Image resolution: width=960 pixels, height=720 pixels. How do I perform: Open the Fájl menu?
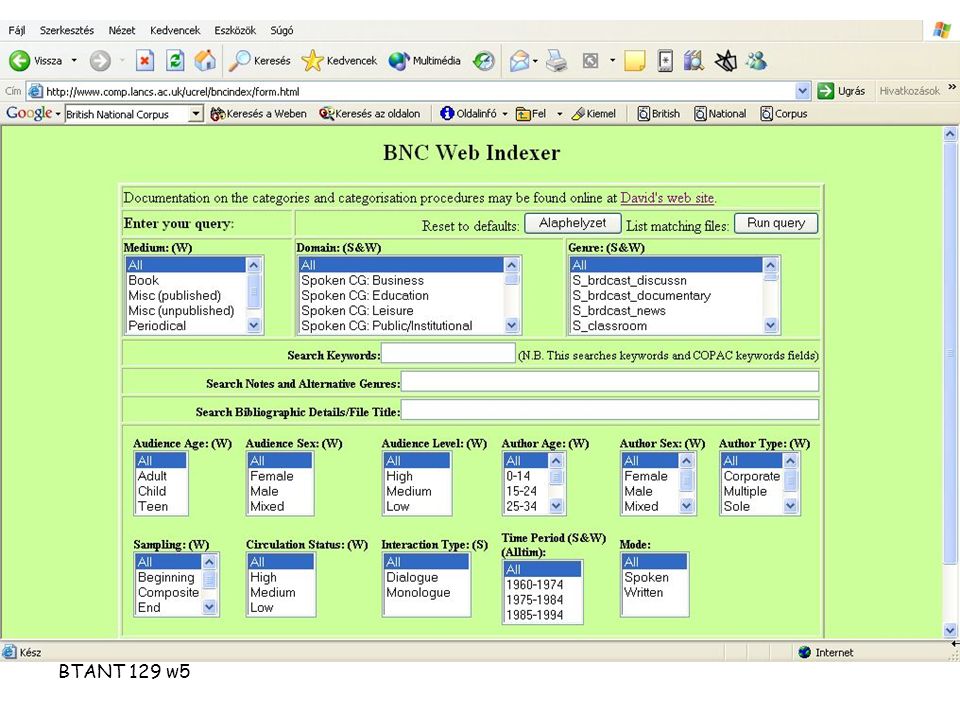coord(17,30)
